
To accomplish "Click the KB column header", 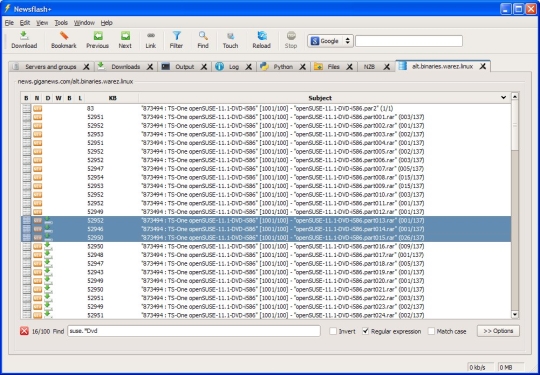I will (x=112, y=98).
